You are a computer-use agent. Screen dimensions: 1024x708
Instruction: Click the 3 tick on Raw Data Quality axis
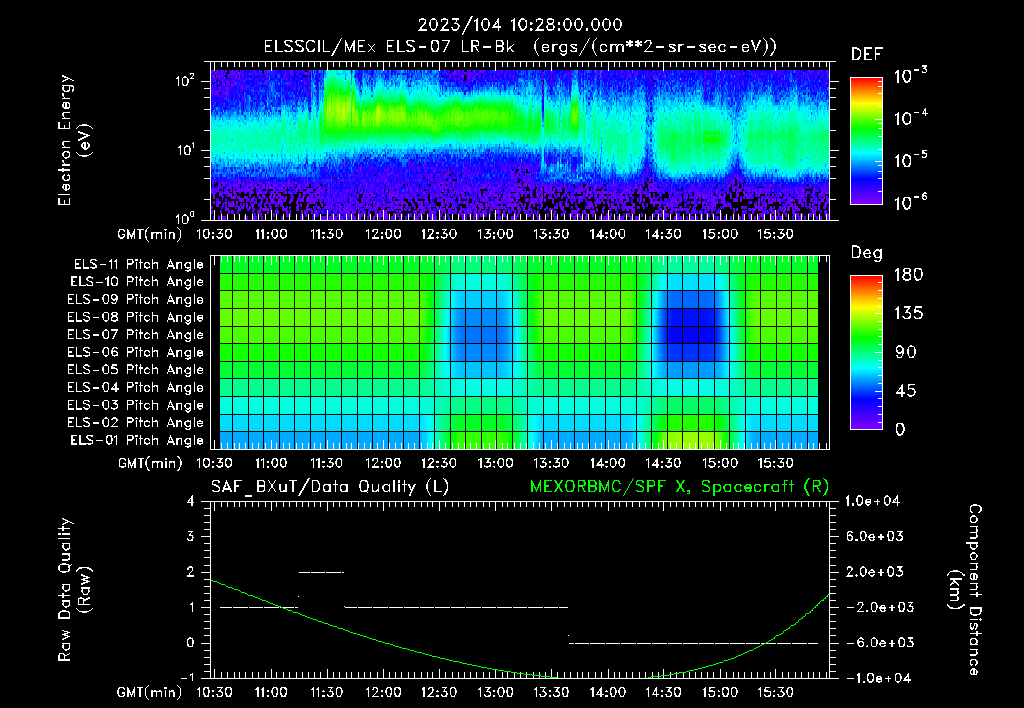[190, 536]
